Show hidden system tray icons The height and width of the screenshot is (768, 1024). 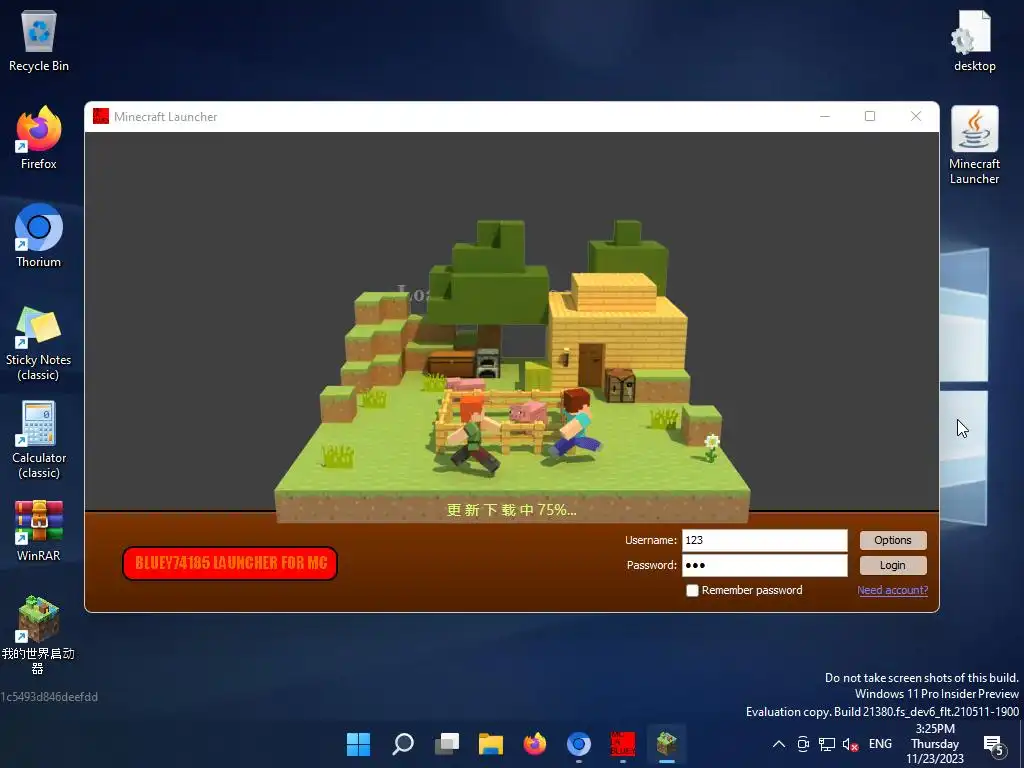pyautogui.click(x=778, y=744)
